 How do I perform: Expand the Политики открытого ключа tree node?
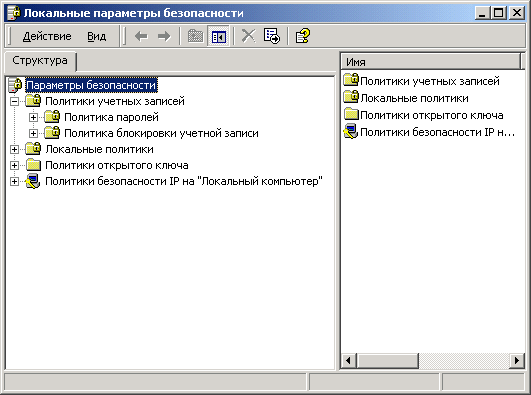click(x=14, y=165)
